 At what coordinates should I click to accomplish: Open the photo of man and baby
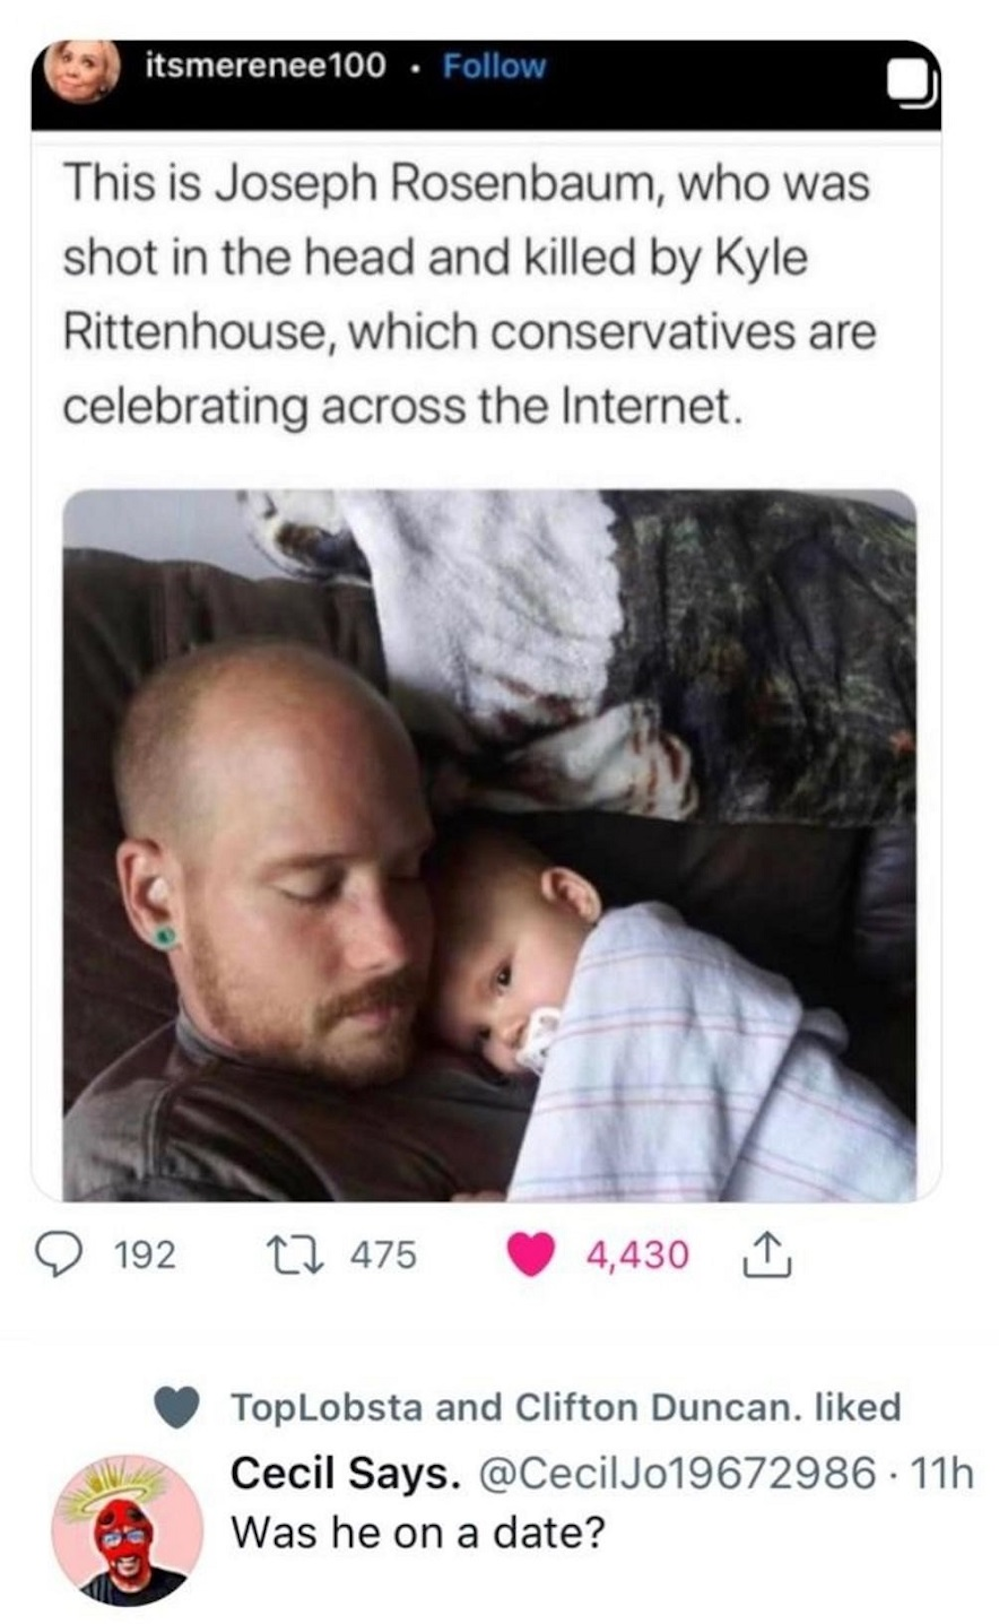[x=489, y=845]
